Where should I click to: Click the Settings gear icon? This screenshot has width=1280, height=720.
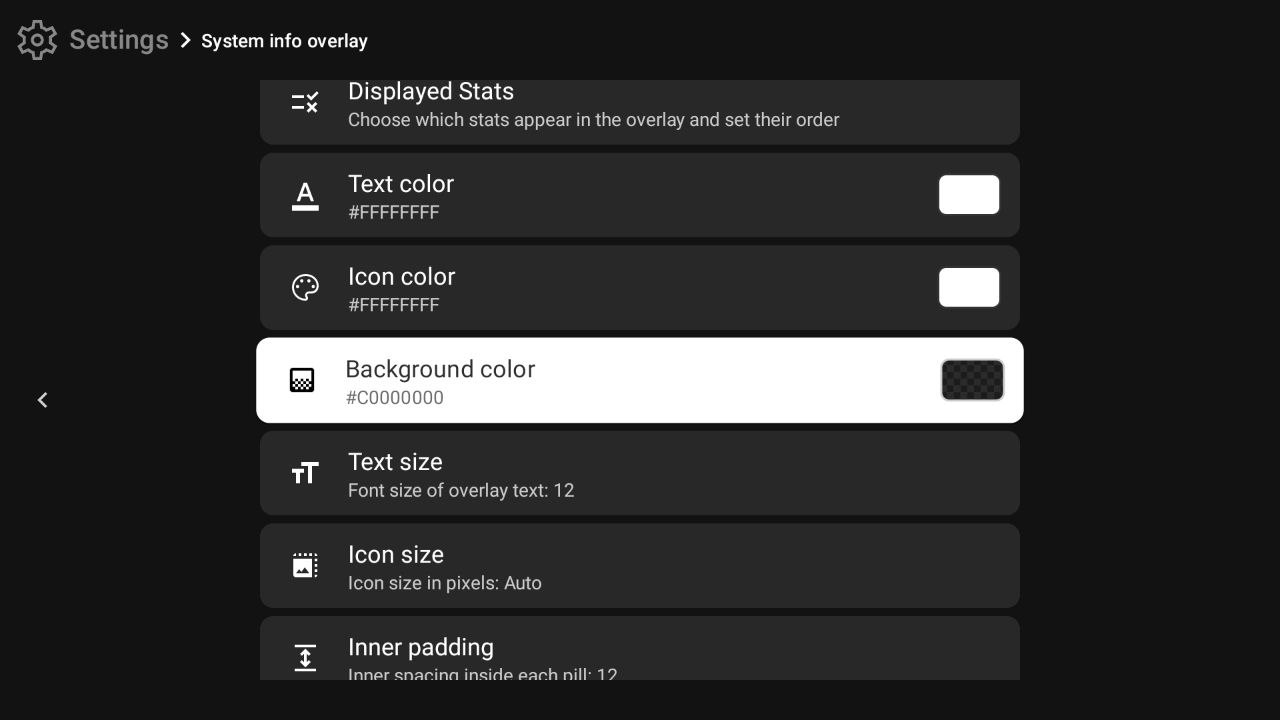click(37, 40)
